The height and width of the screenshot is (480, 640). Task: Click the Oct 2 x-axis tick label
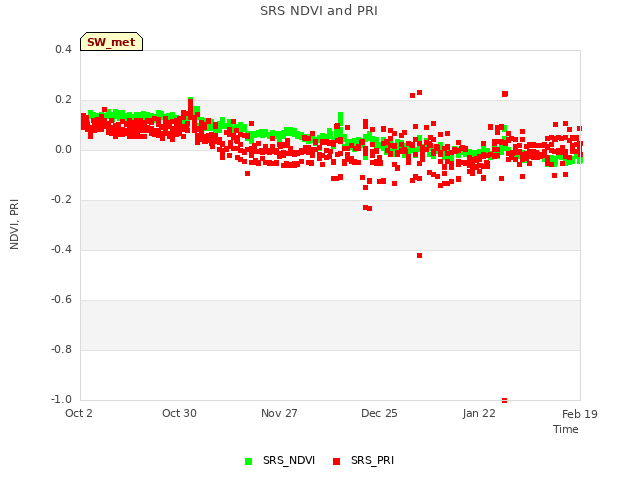click(x=79, y=413)
